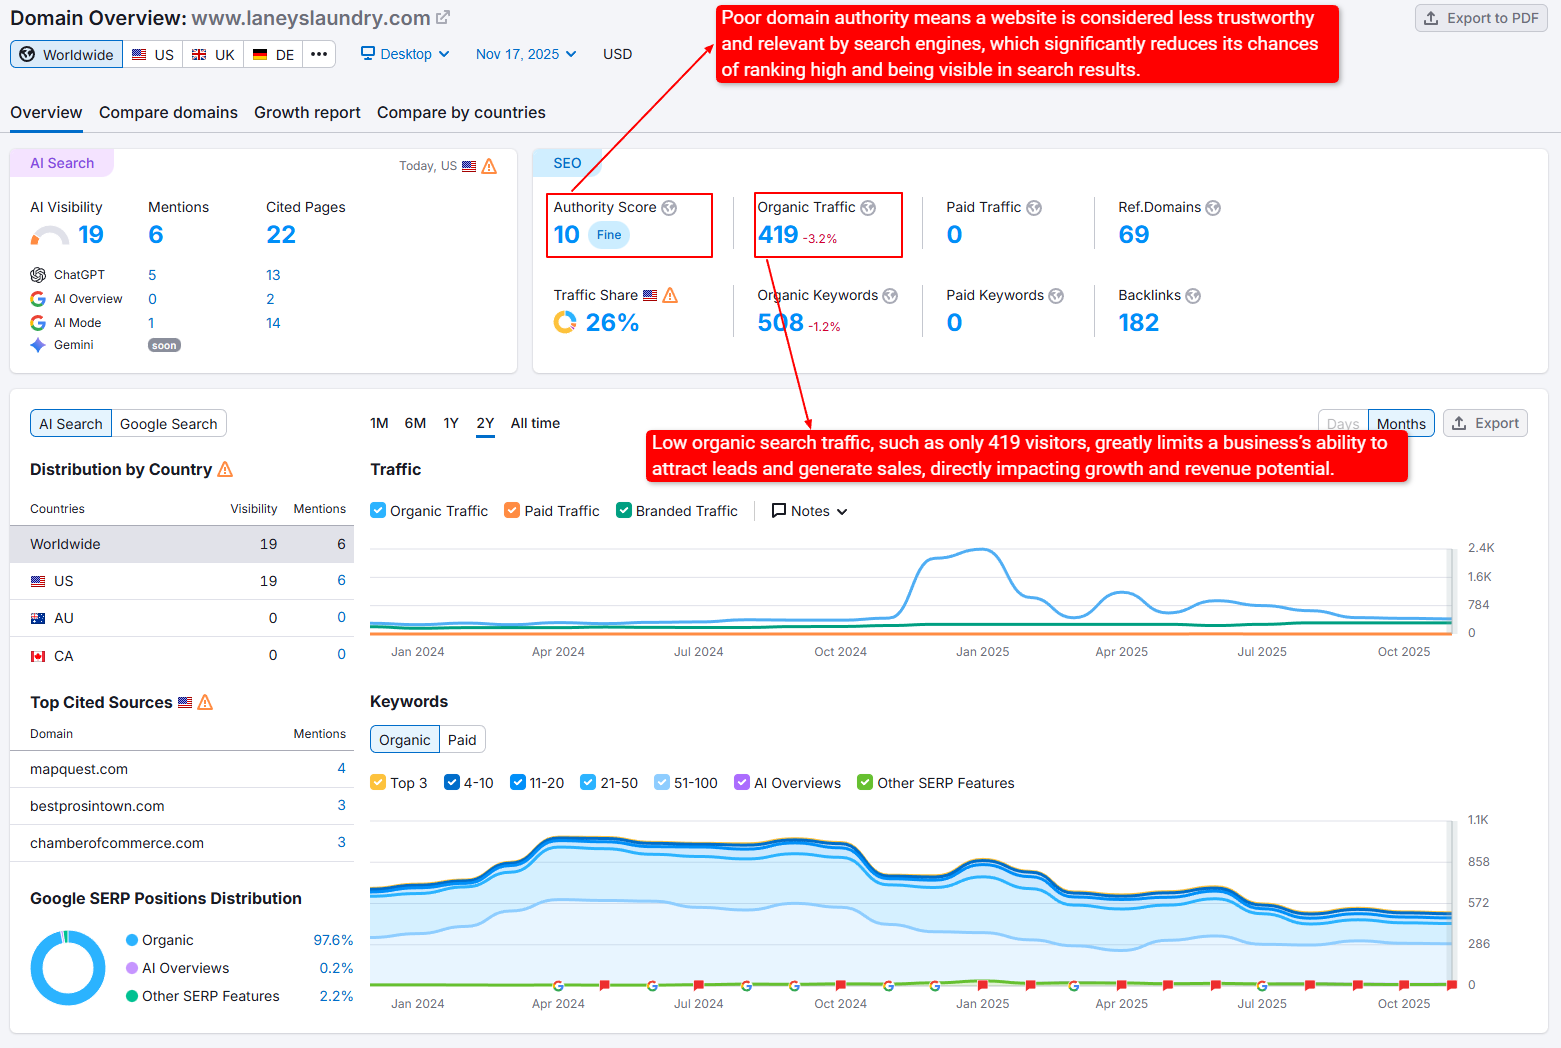Click the Paid Keywords info globe icon
This screenshot has width=1561, height=1048.
tap(1056, 296)
